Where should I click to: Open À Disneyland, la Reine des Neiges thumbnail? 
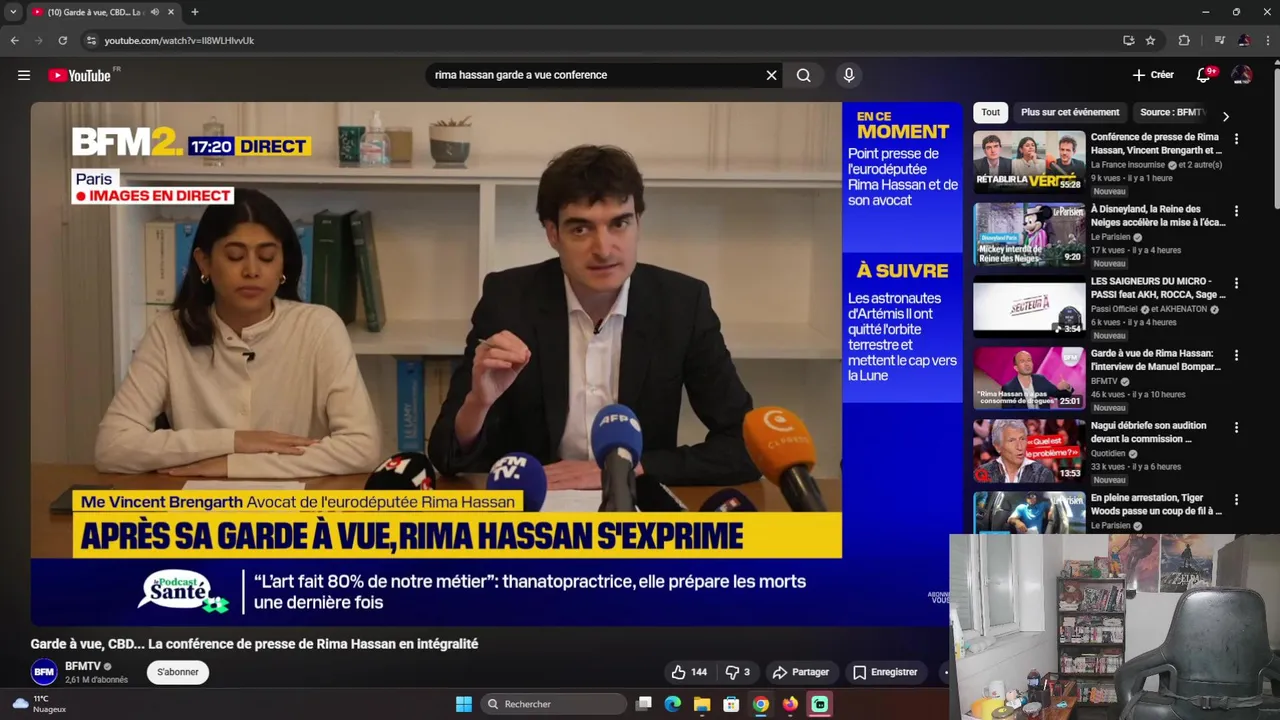pos(1029,234)
